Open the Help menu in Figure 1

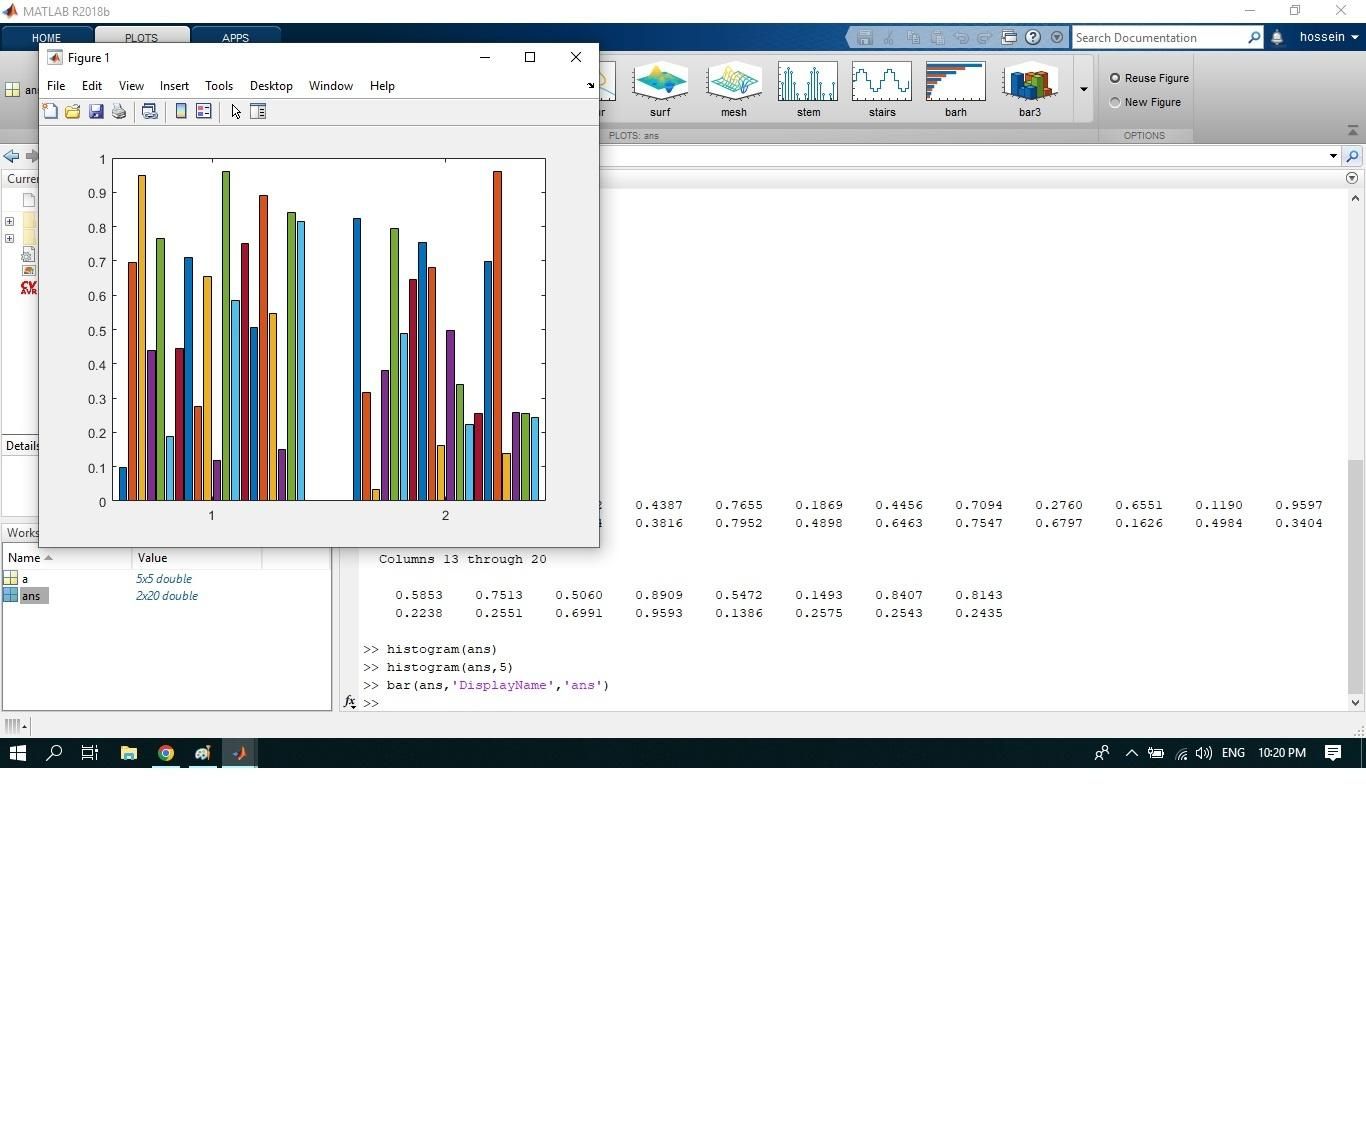[382, 86]
